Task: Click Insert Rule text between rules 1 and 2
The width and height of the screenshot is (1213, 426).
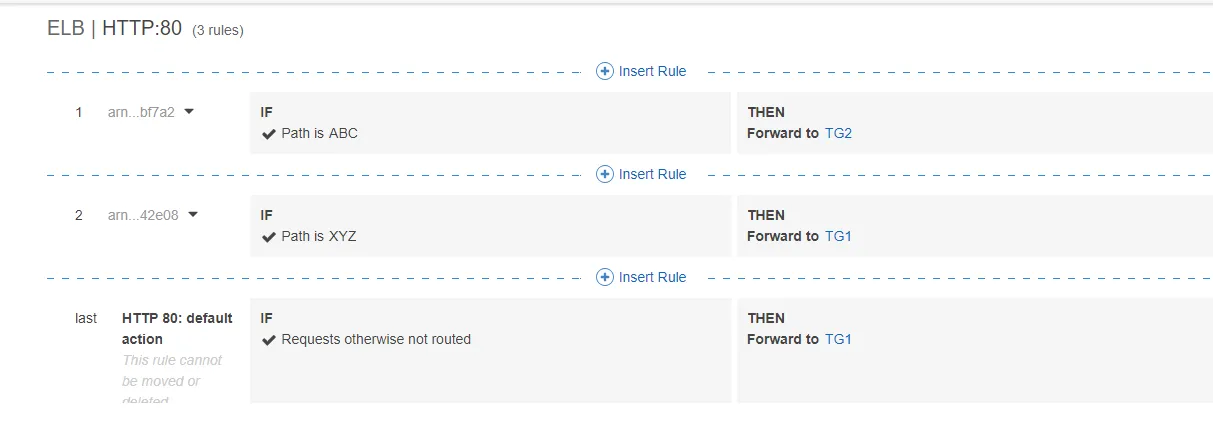Action: coord(652,174)
